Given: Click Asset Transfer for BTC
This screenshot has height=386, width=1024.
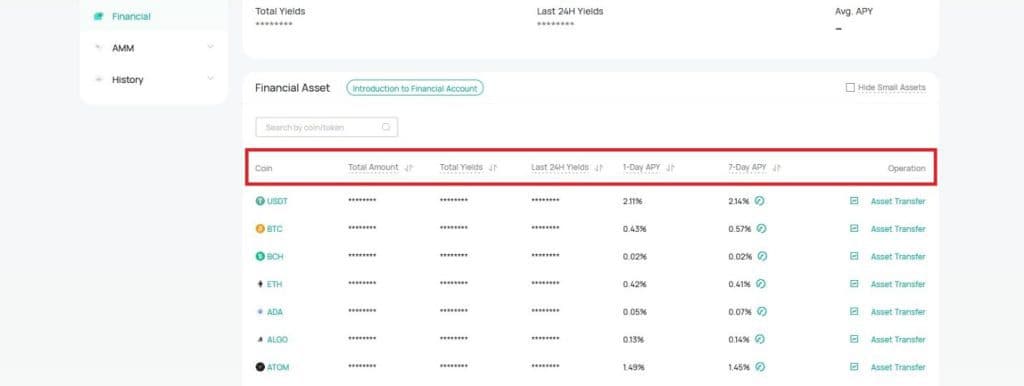Looking at the screenshot, I should pos(898,229).
